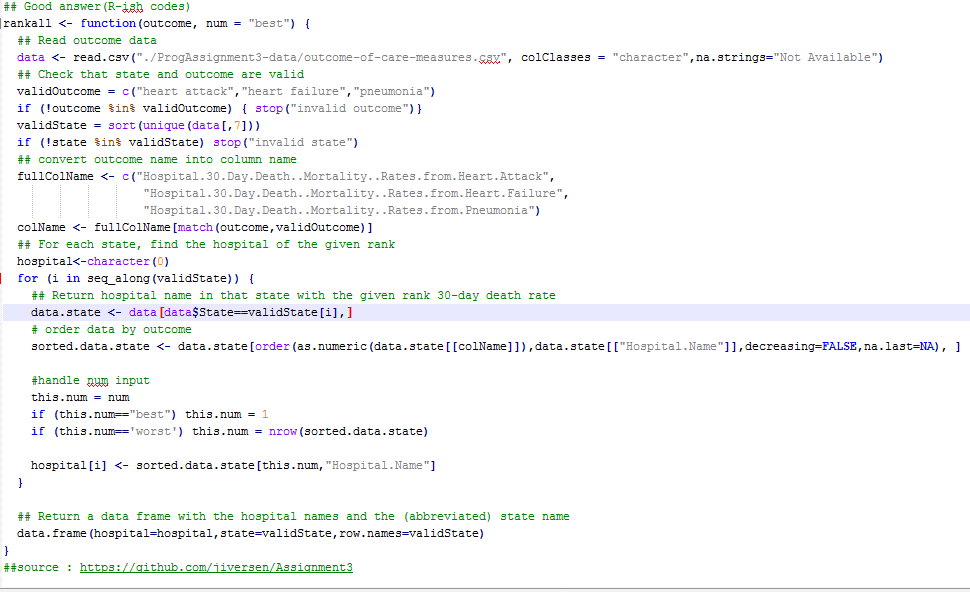
Task: Click the string "invalid outcome"
Action: (x=350, y=108)
